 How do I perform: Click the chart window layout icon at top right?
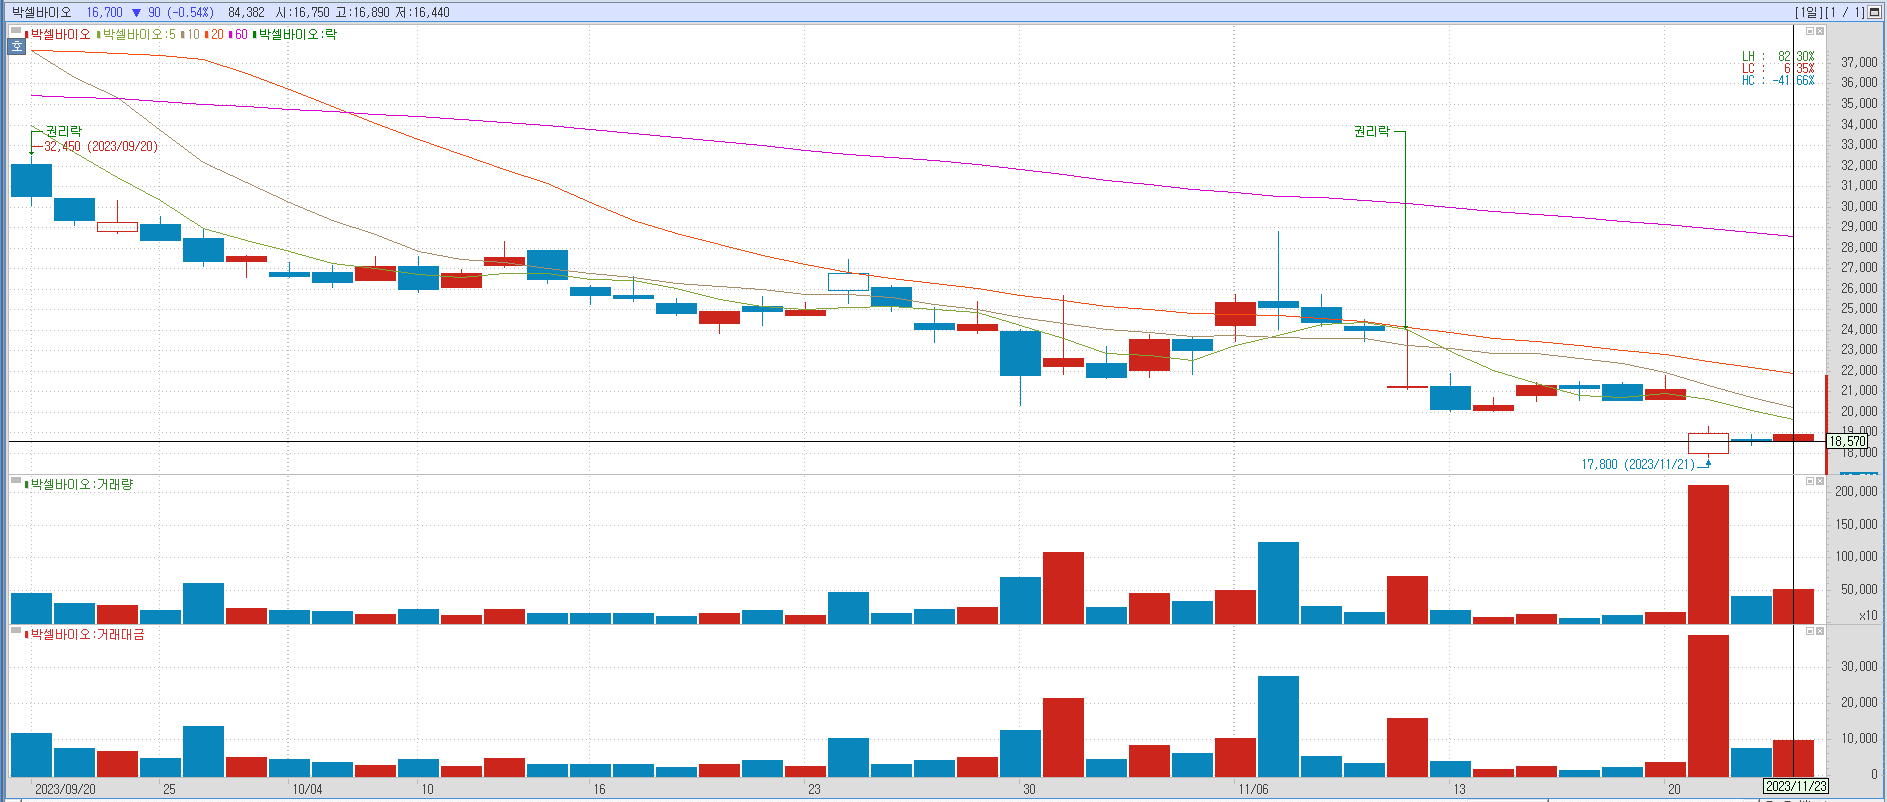point(1875,12)
